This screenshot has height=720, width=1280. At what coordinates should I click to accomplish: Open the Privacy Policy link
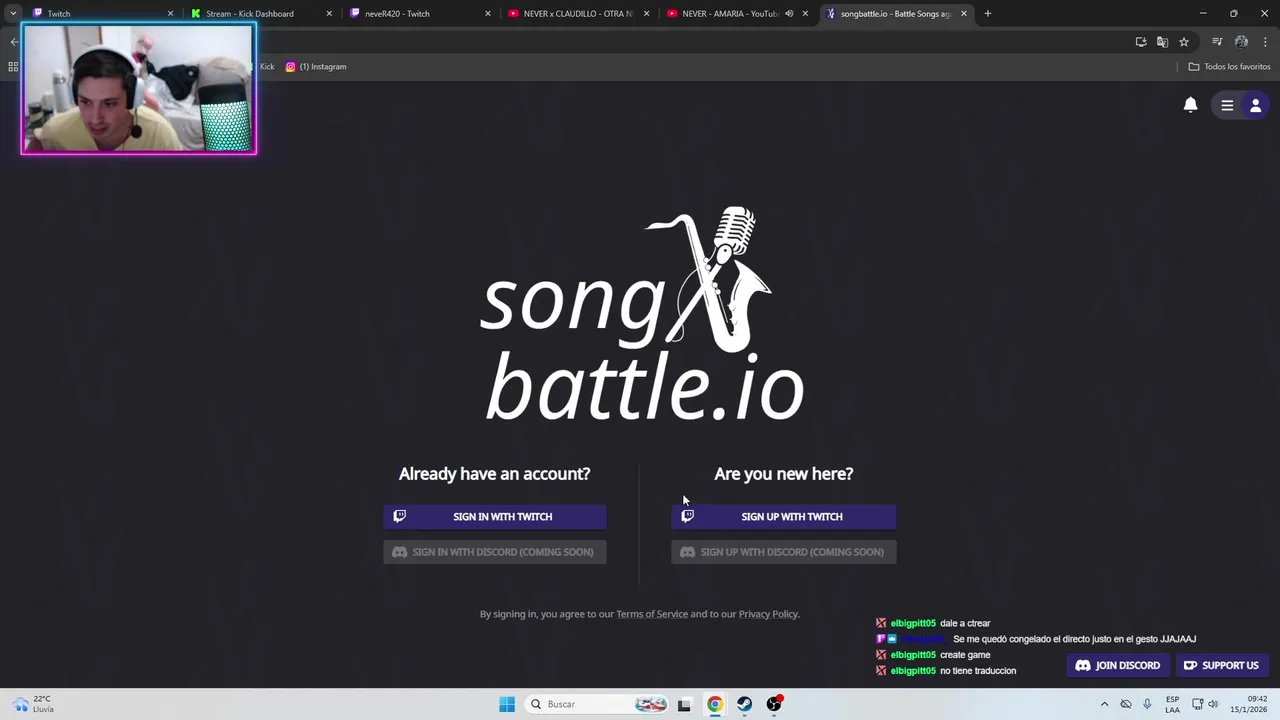point(768,614)
